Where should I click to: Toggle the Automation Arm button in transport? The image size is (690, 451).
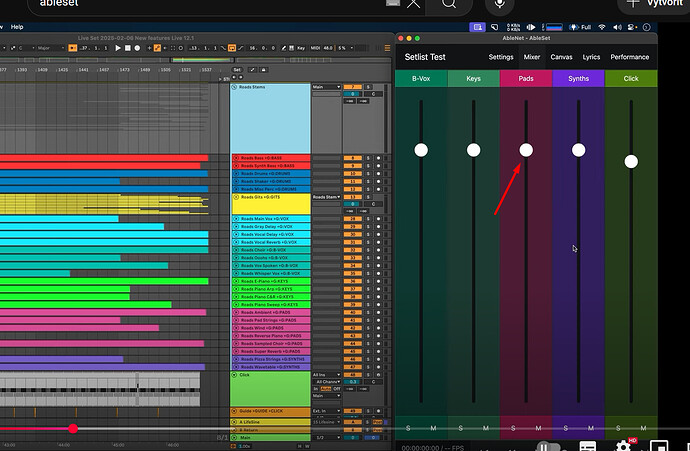pos(157,48)
